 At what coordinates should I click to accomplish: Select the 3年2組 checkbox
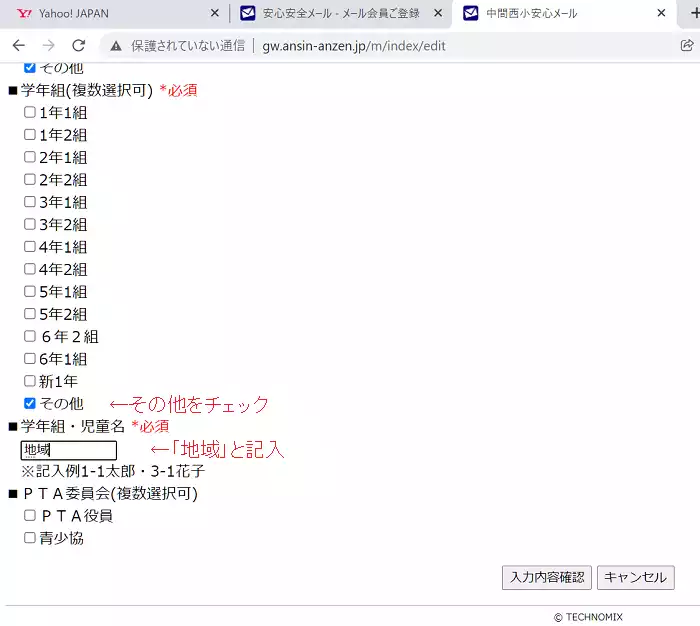click(x=30, y=224)
